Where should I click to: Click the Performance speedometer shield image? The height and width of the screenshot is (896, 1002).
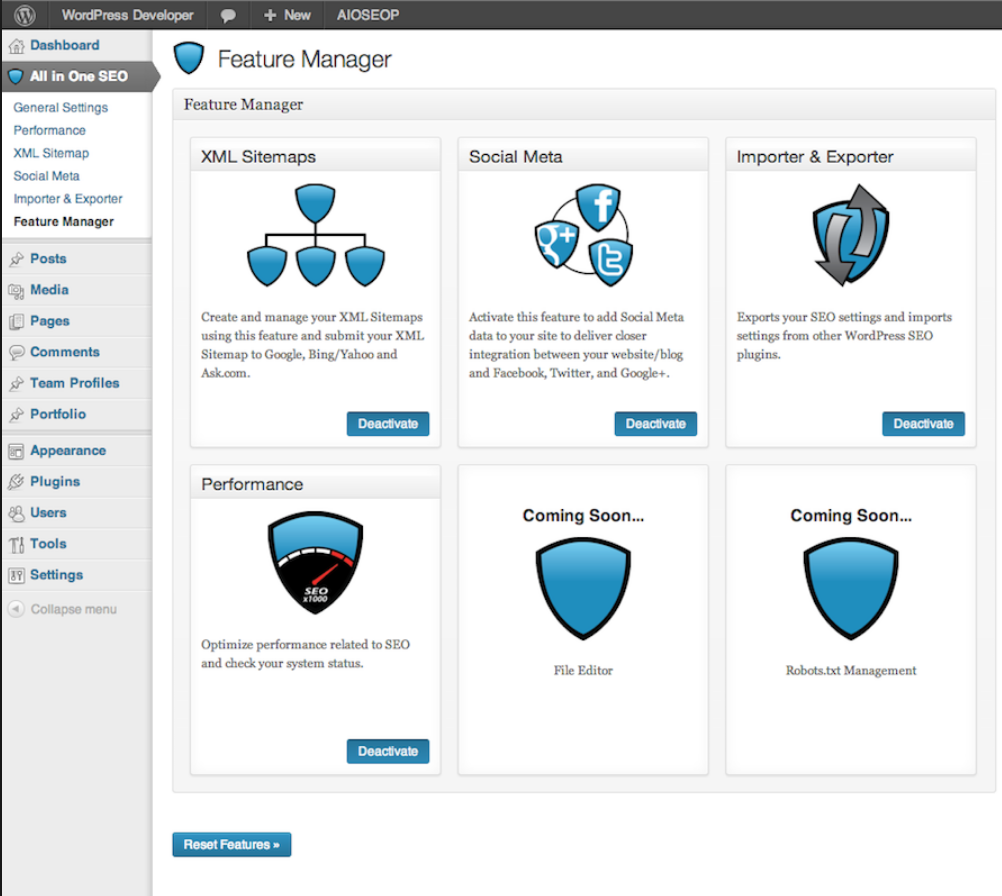[x=316, y=562]
